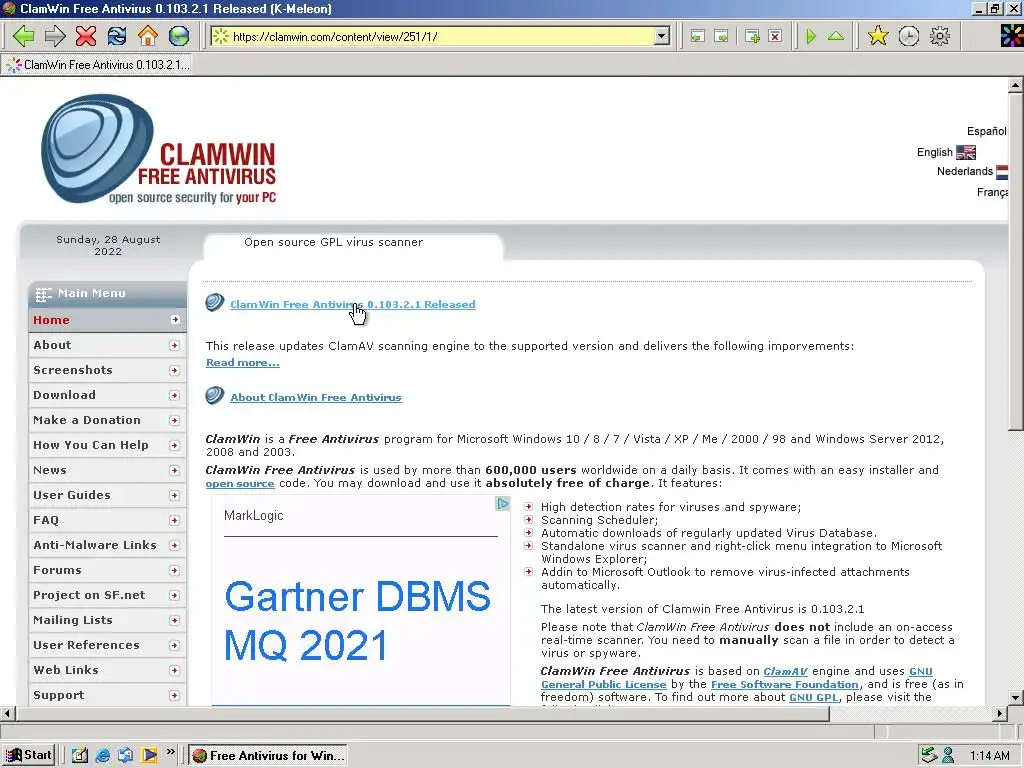Screen dimensions: 1024x768
Task: Click the AdChoices icon on ad
Action: pyautogui.click(x=502, y=504)
